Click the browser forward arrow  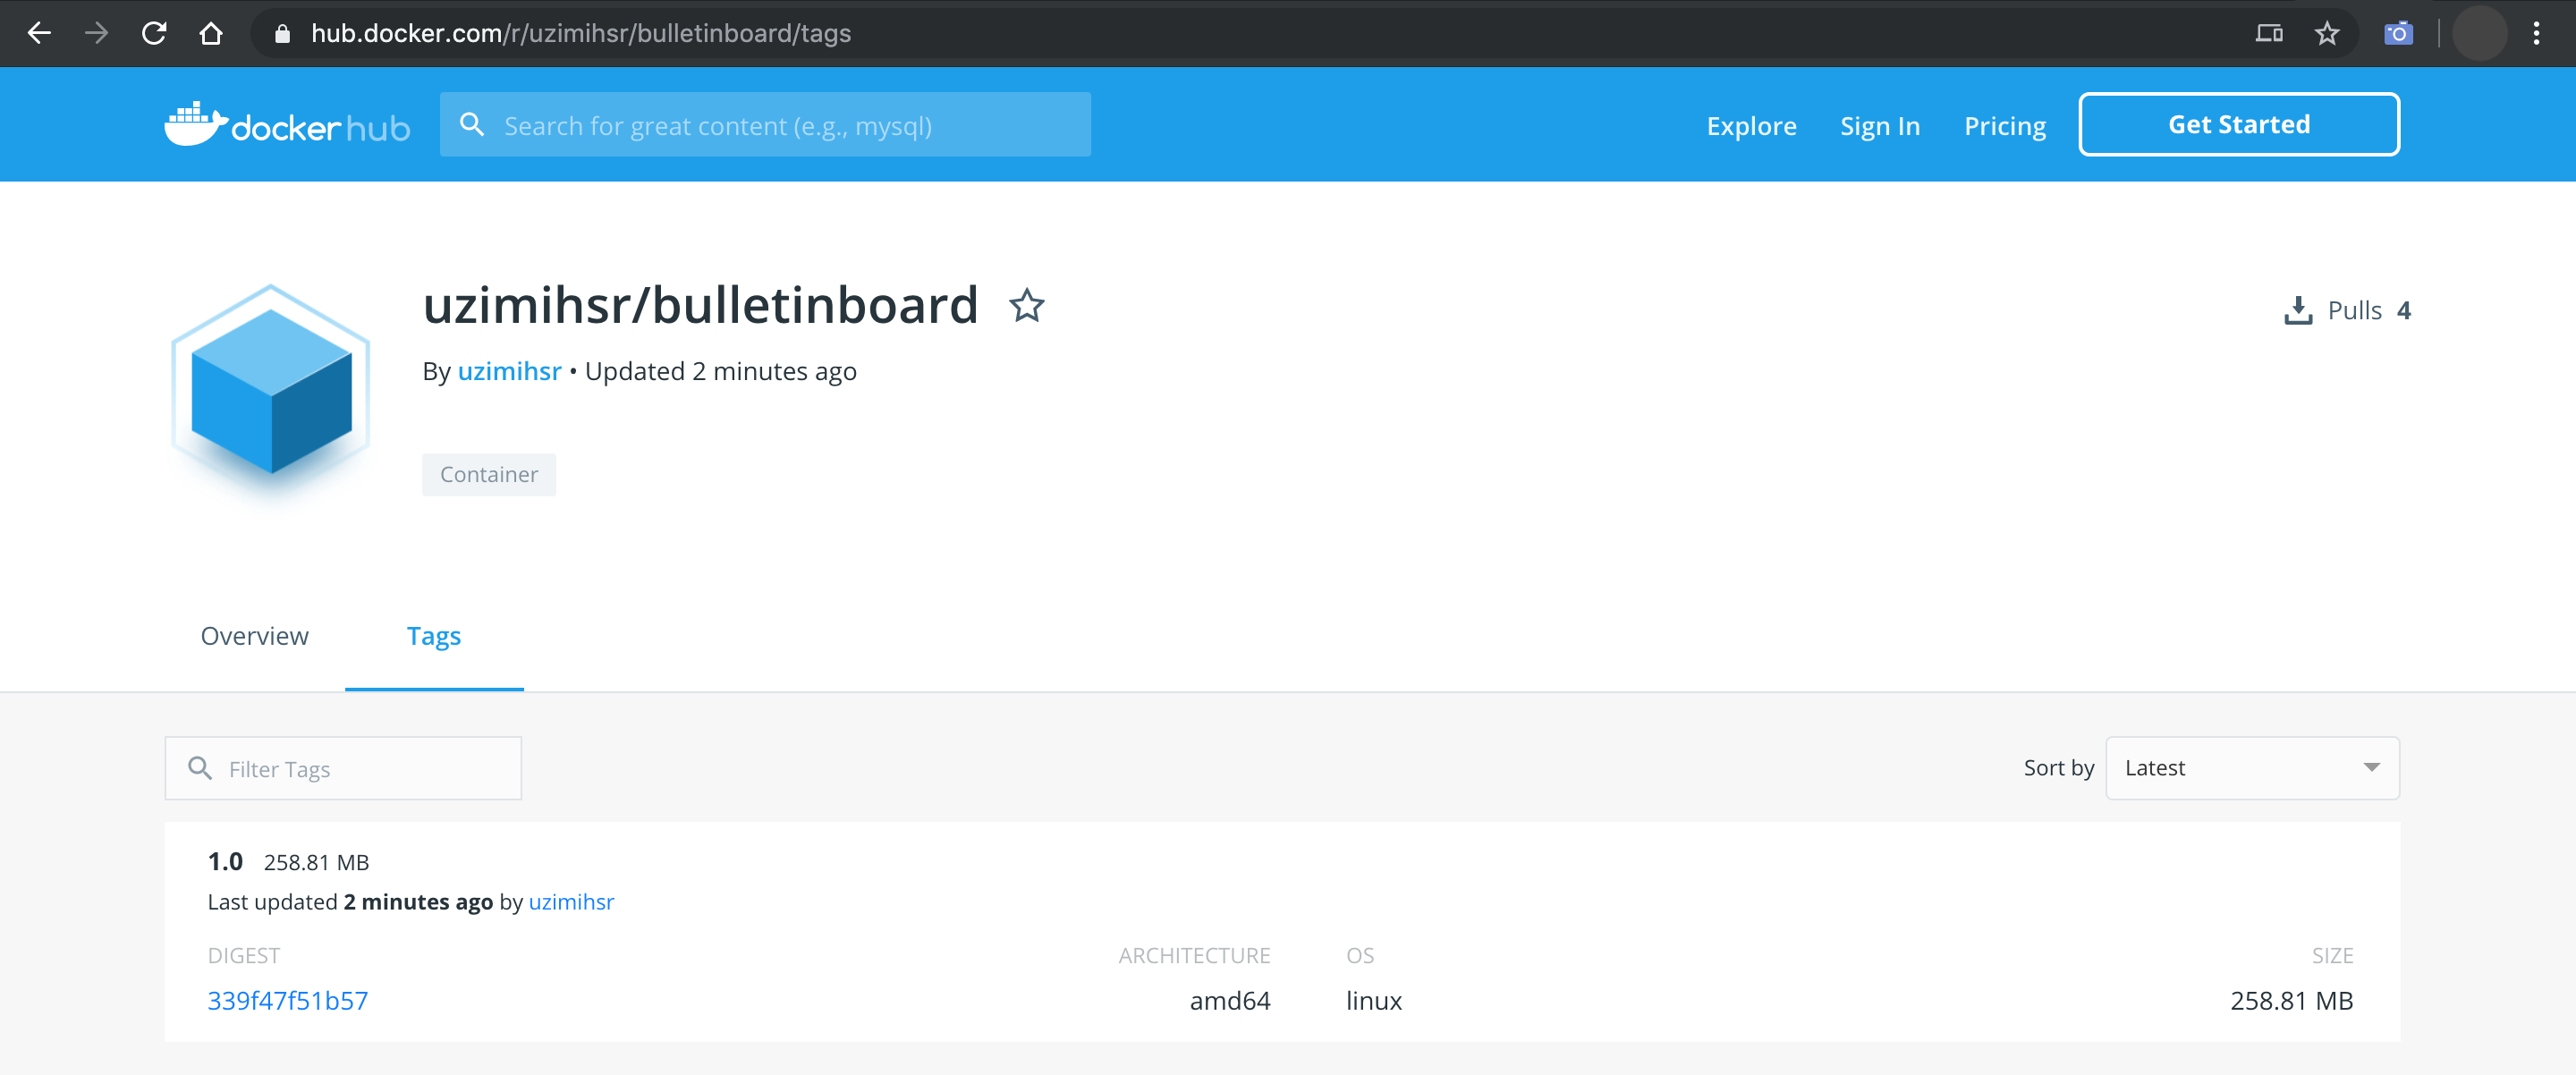(x=96, y=33)
